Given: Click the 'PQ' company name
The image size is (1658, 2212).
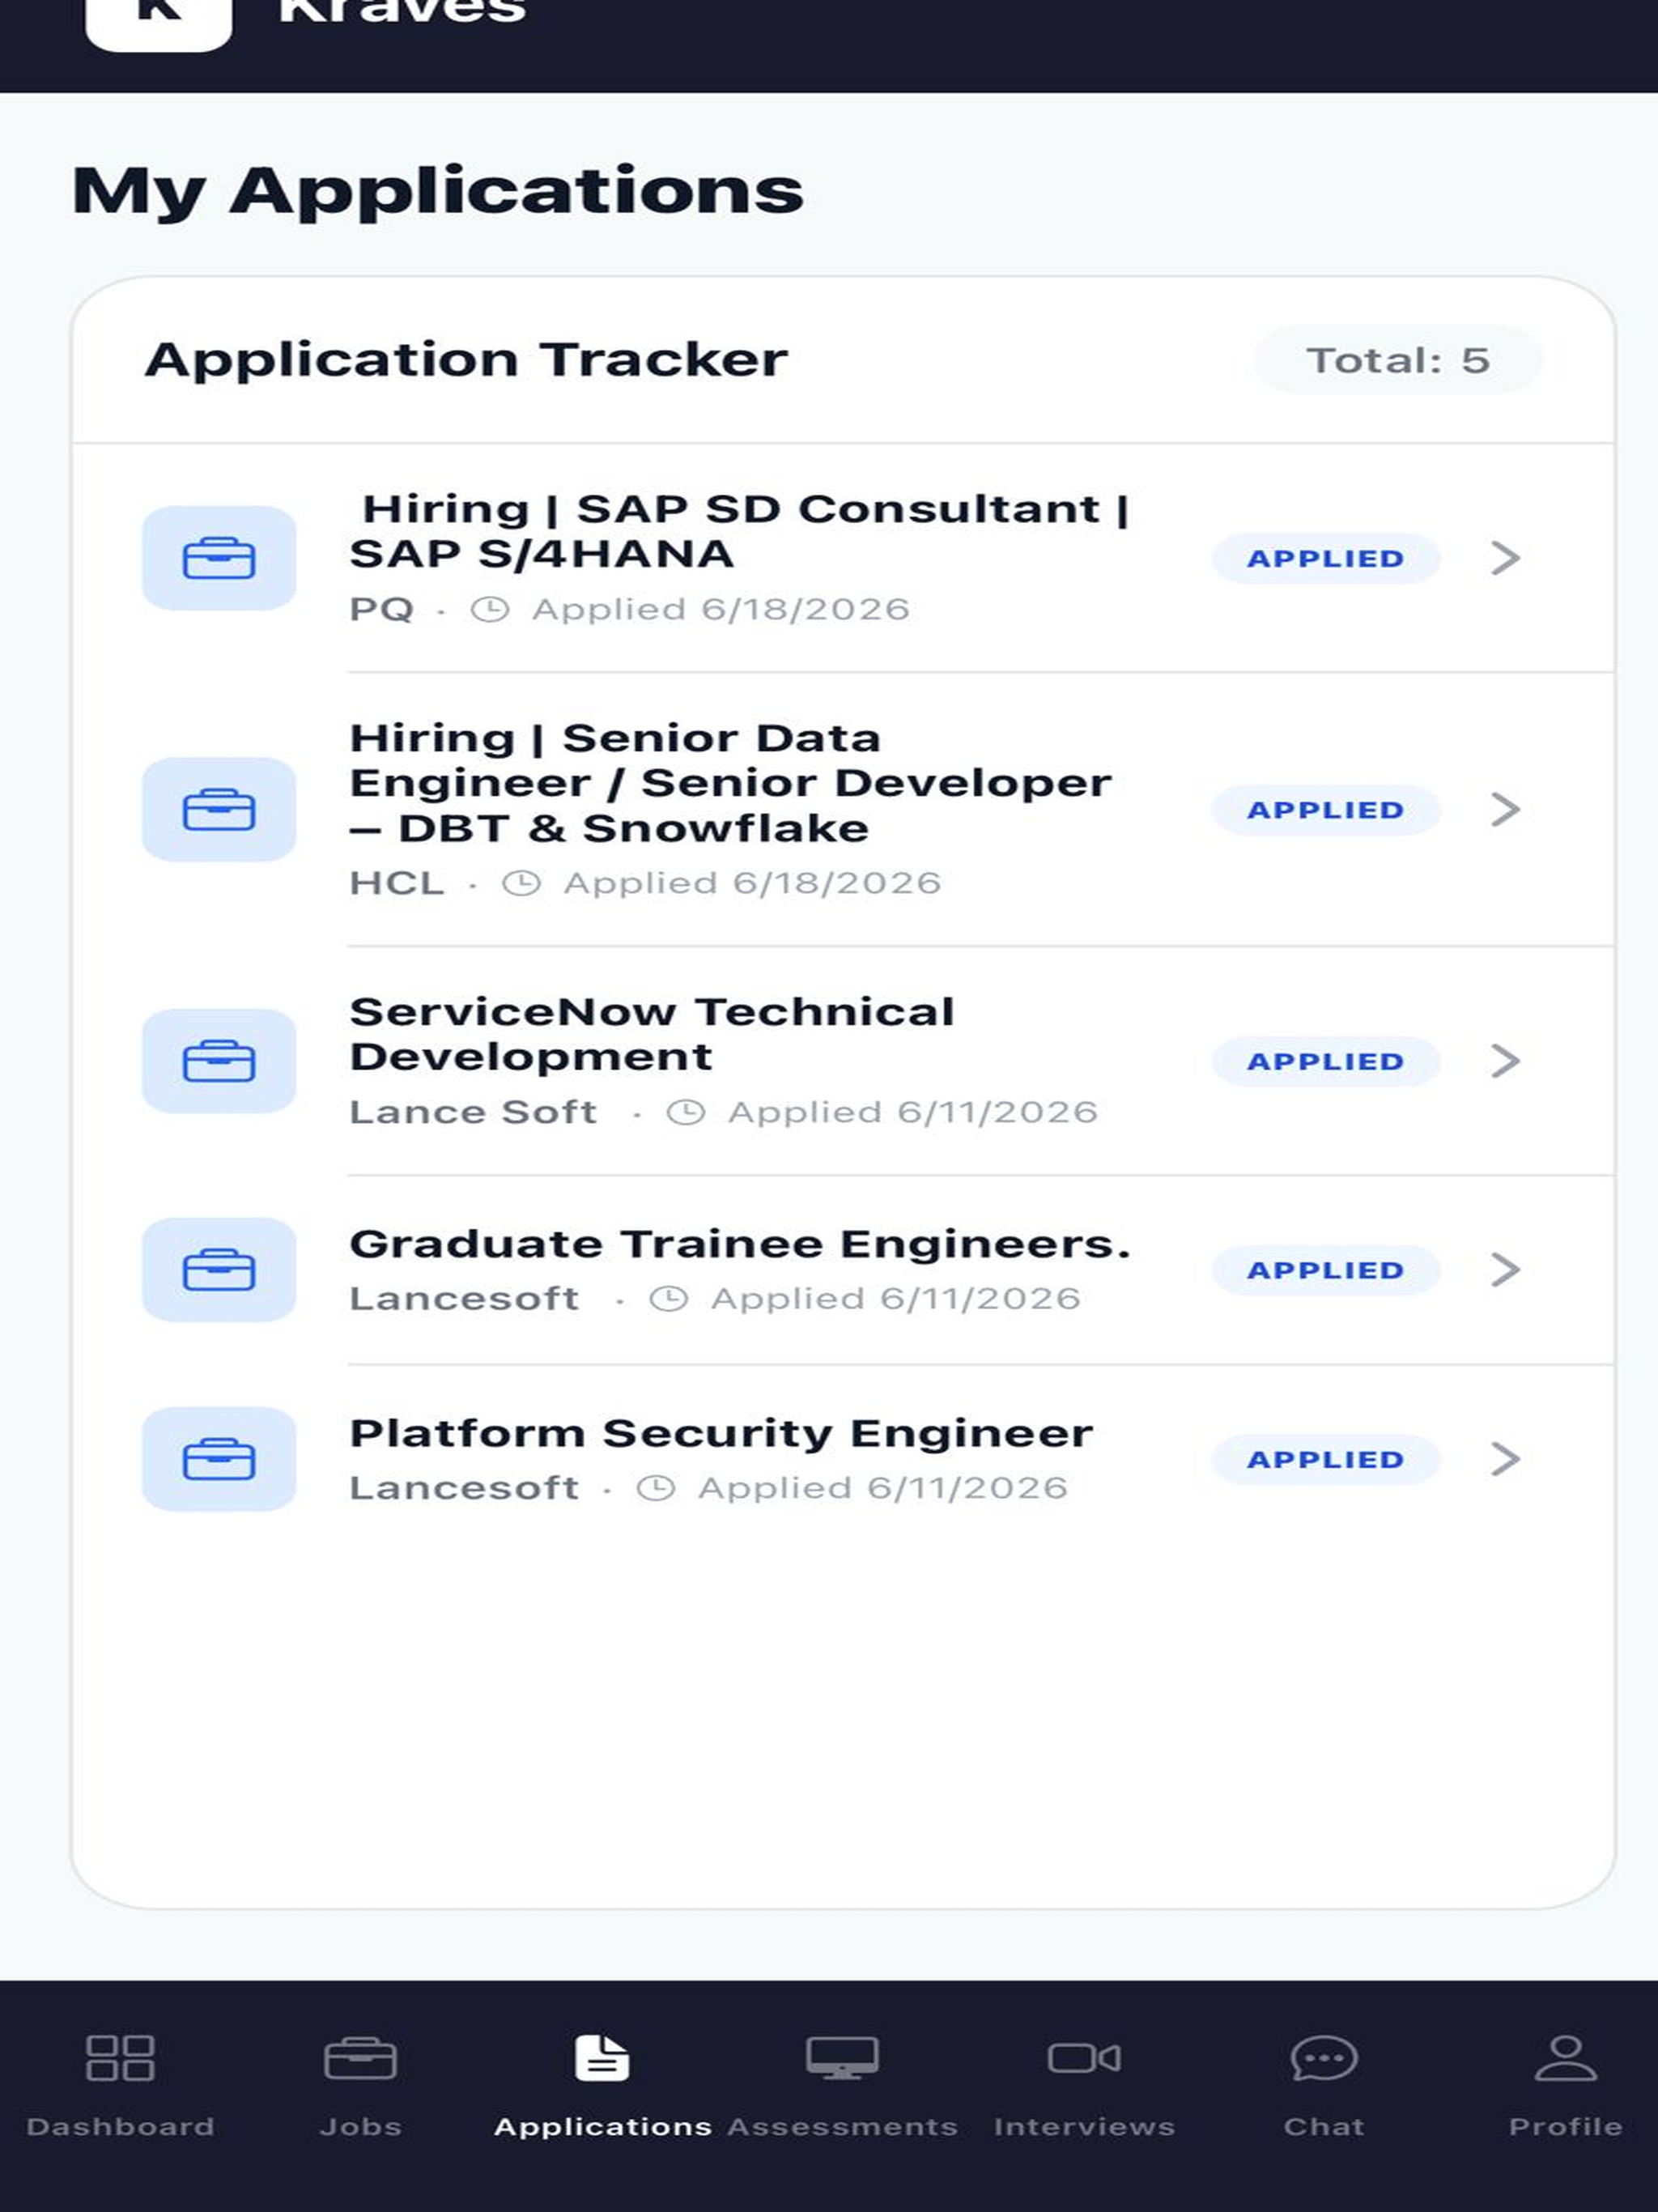Looking at the screenshot, I should click(x=381, y=609).
